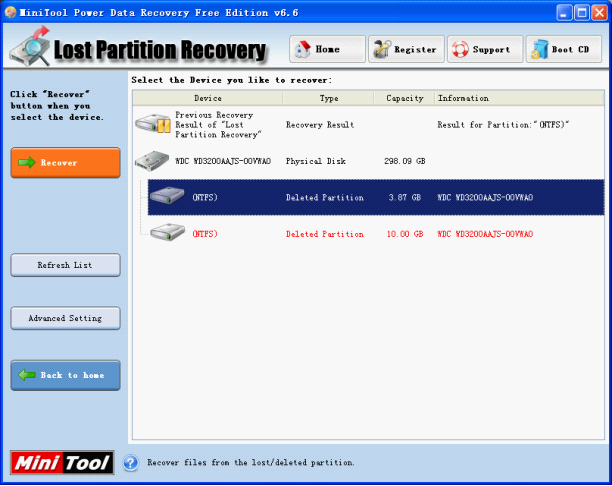Screen dimensions: 612x486
Task: Click the house icon on Home button
Action: coord(303,49)
